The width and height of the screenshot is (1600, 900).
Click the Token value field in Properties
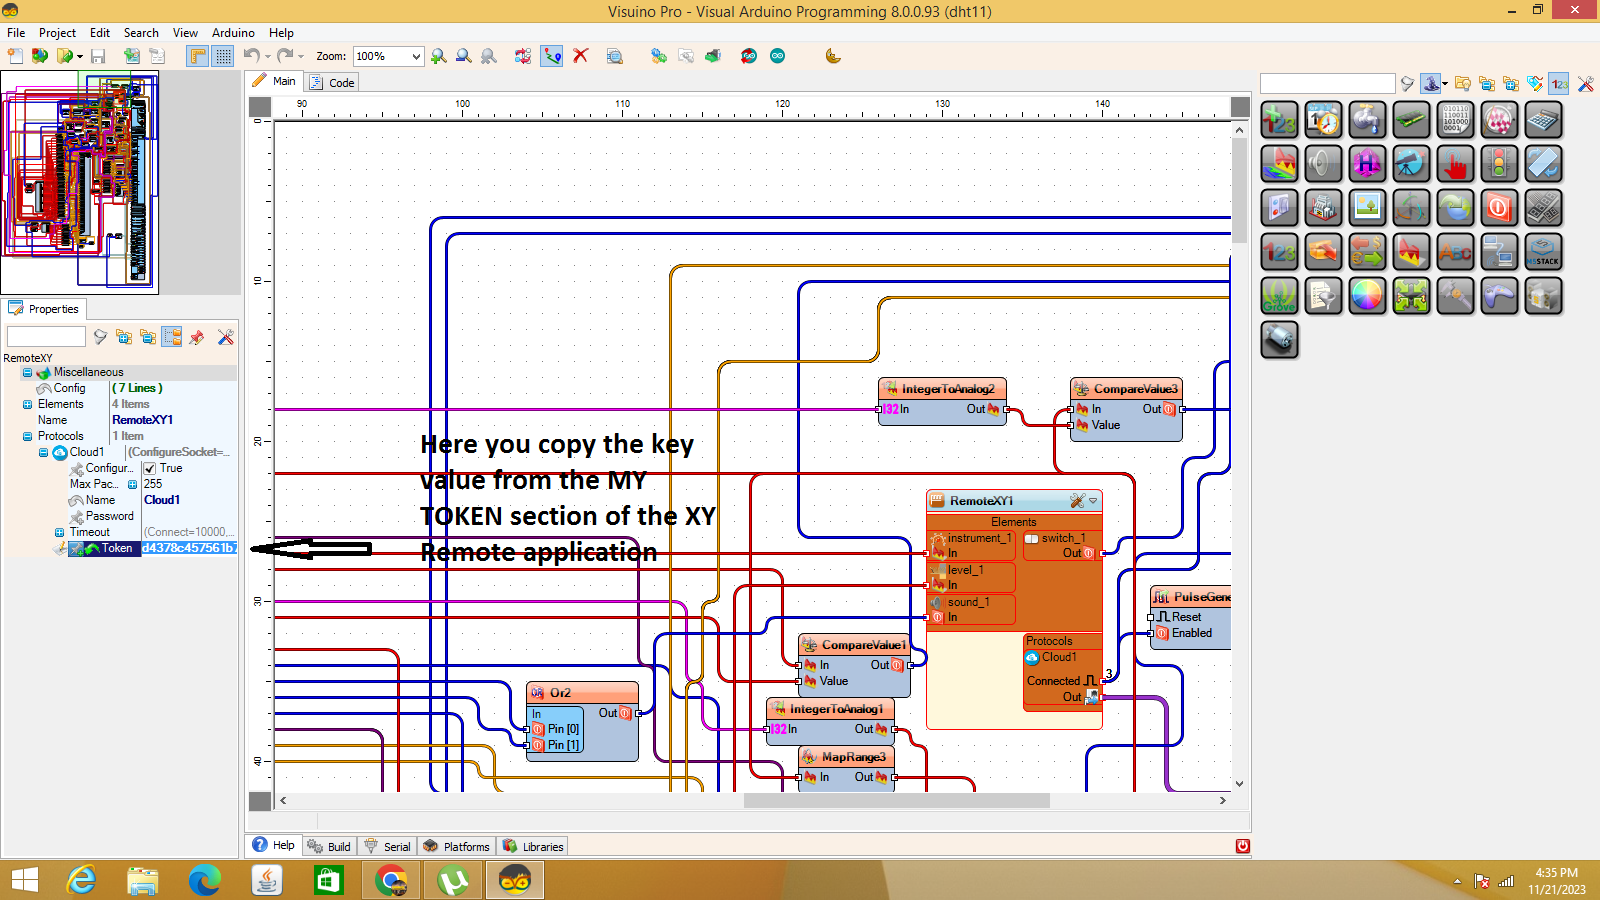point(190,548)
